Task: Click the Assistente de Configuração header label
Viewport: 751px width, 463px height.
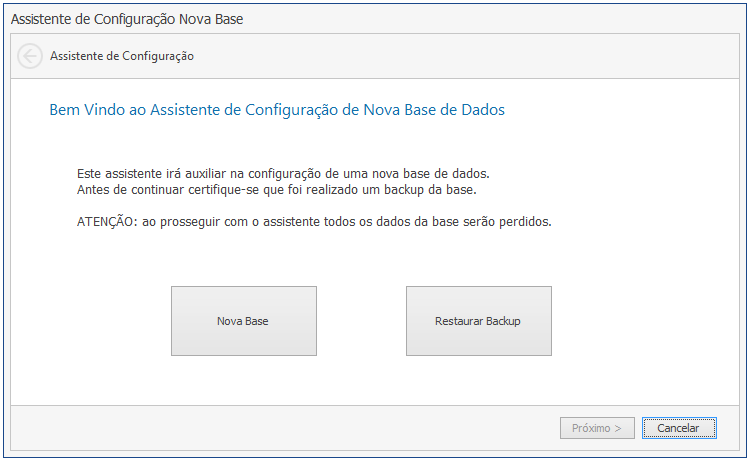Action: 122,56
